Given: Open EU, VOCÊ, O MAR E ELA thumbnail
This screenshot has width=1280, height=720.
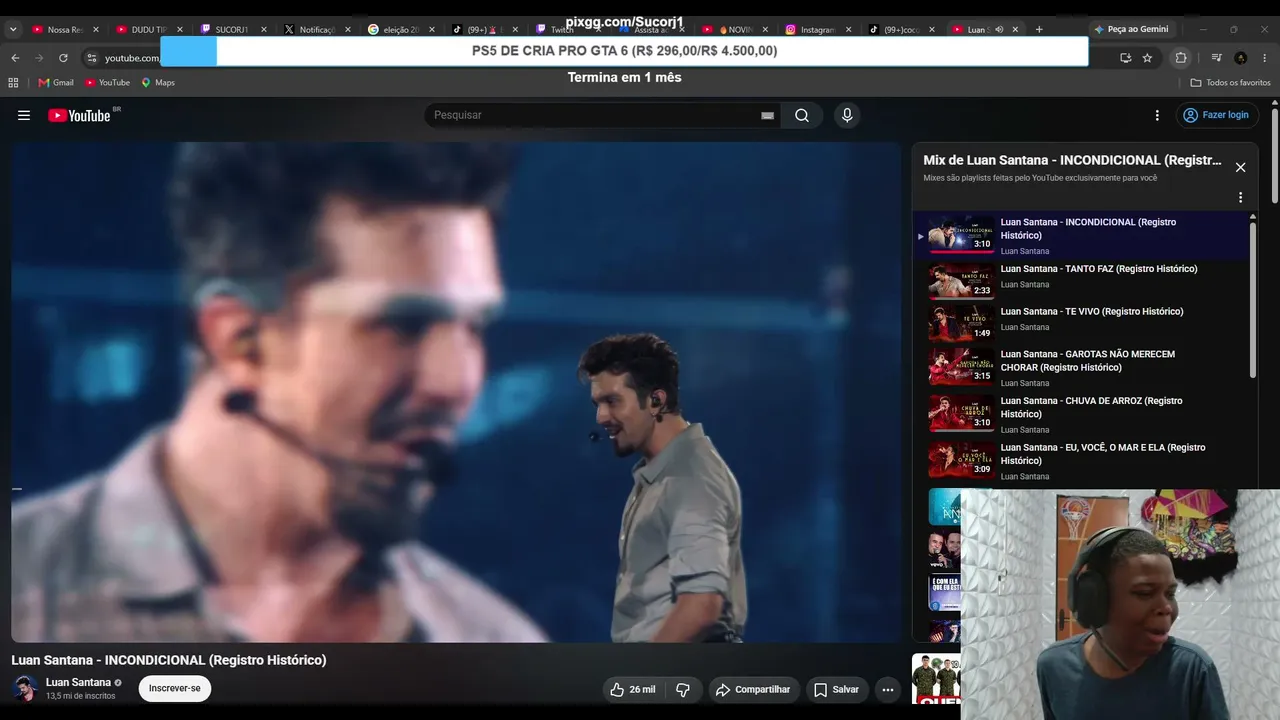Looking at the screenshot, I should click(961, 460).
